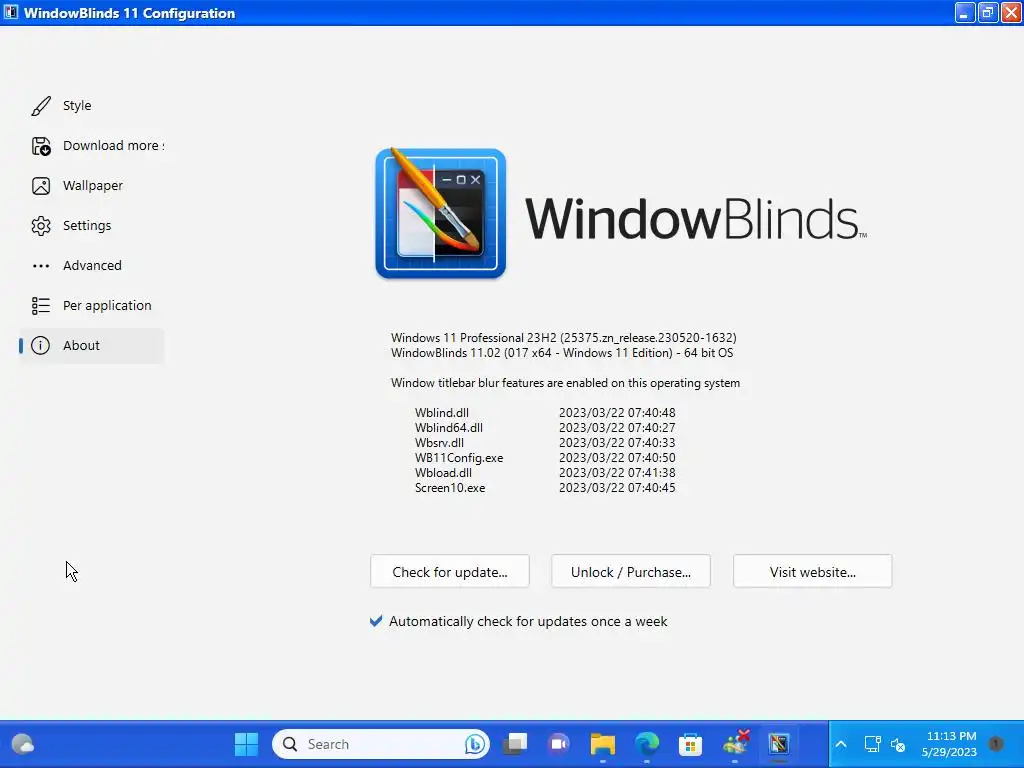
Task: Expand the hidden system tray icons
Action: 841,744
